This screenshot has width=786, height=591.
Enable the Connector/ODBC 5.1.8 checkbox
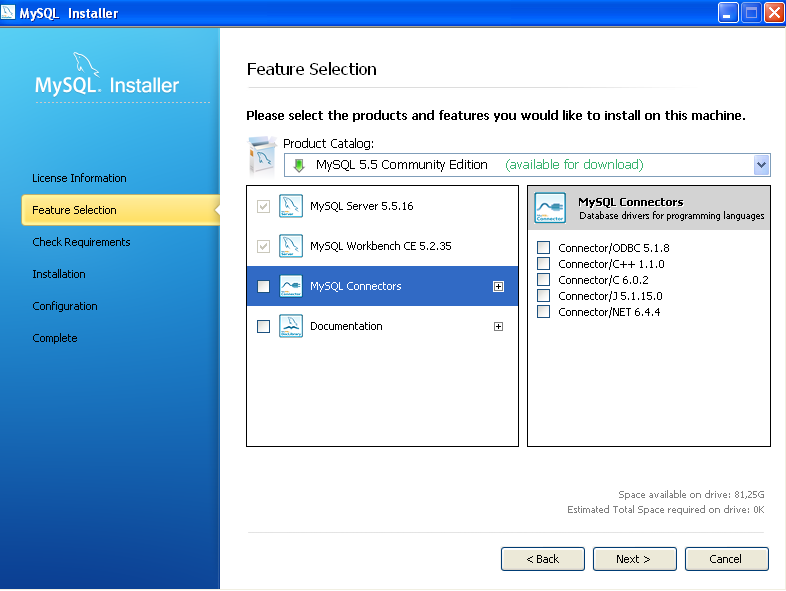tap(543, 248)
